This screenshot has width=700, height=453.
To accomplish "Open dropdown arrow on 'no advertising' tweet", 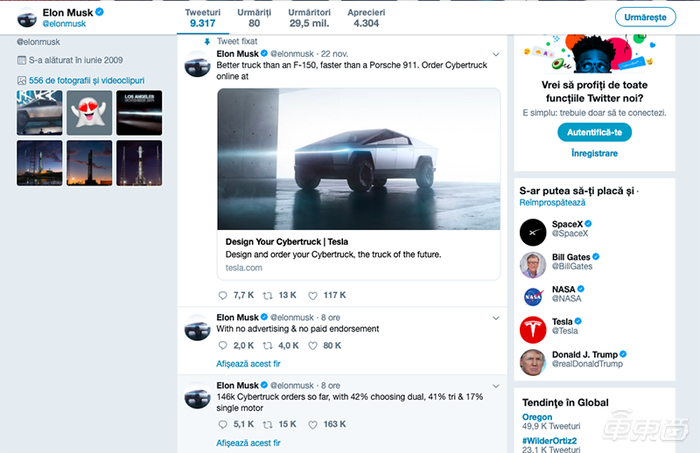I will coord(496,318).
